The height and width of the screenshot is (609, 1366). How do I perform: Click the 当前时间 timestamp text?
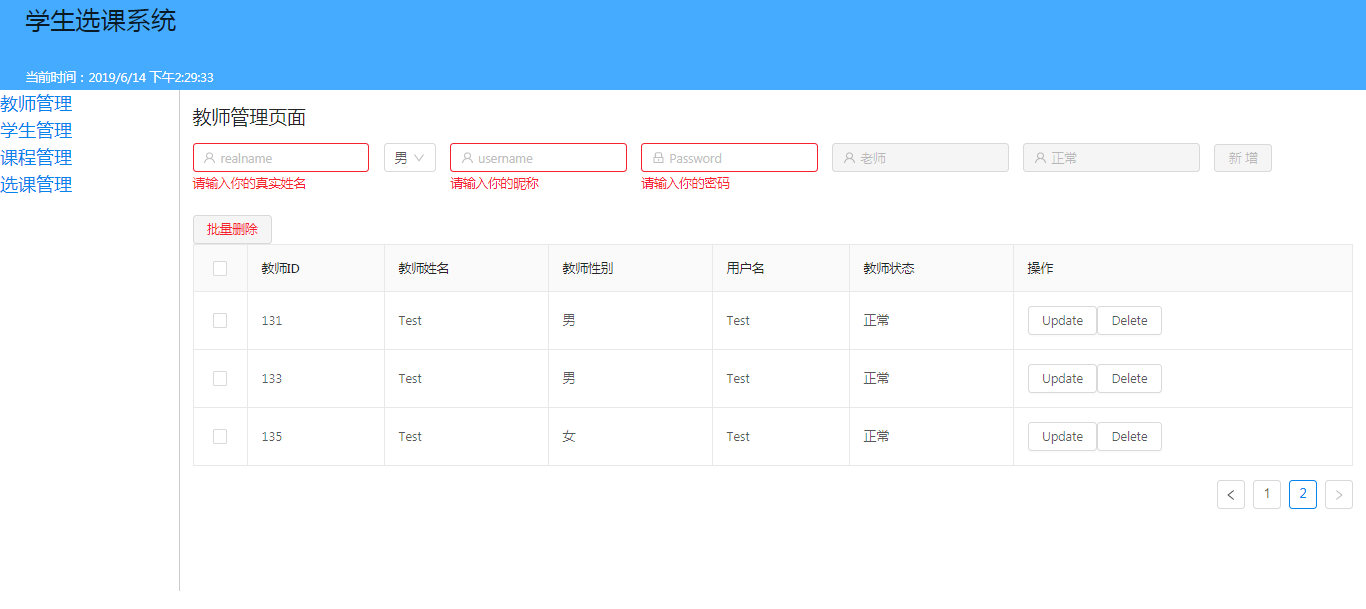pyautogui.click(x=119, y=77)
